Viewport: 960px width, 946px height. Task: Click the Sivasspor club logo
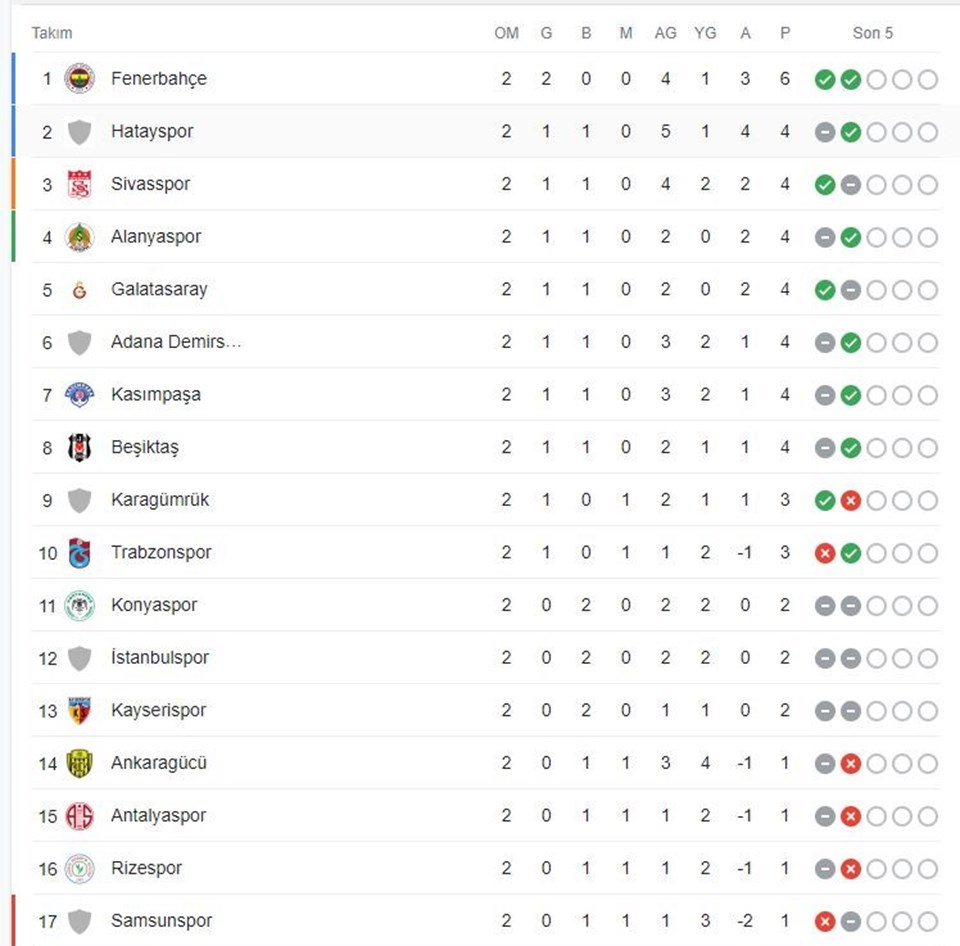click(80, 184)
